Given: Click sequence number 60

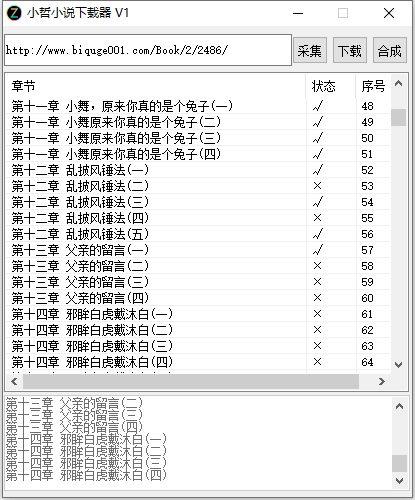Looking at the screenshot, I should (x=367, y=298).
